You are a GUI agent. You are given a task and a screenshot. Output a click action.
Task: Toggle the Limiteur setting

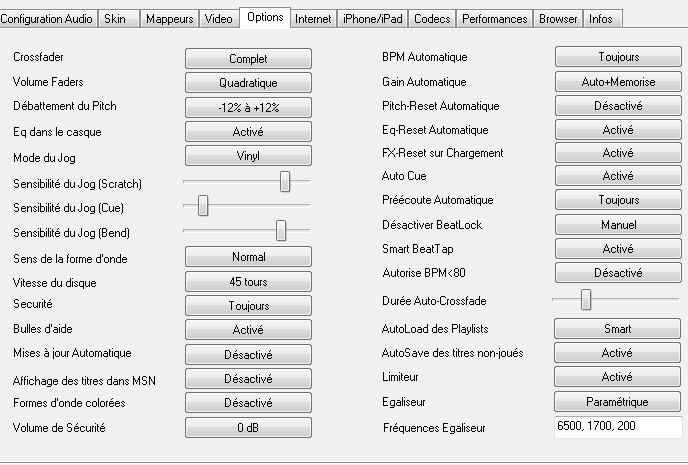click(x=618, y=377)
